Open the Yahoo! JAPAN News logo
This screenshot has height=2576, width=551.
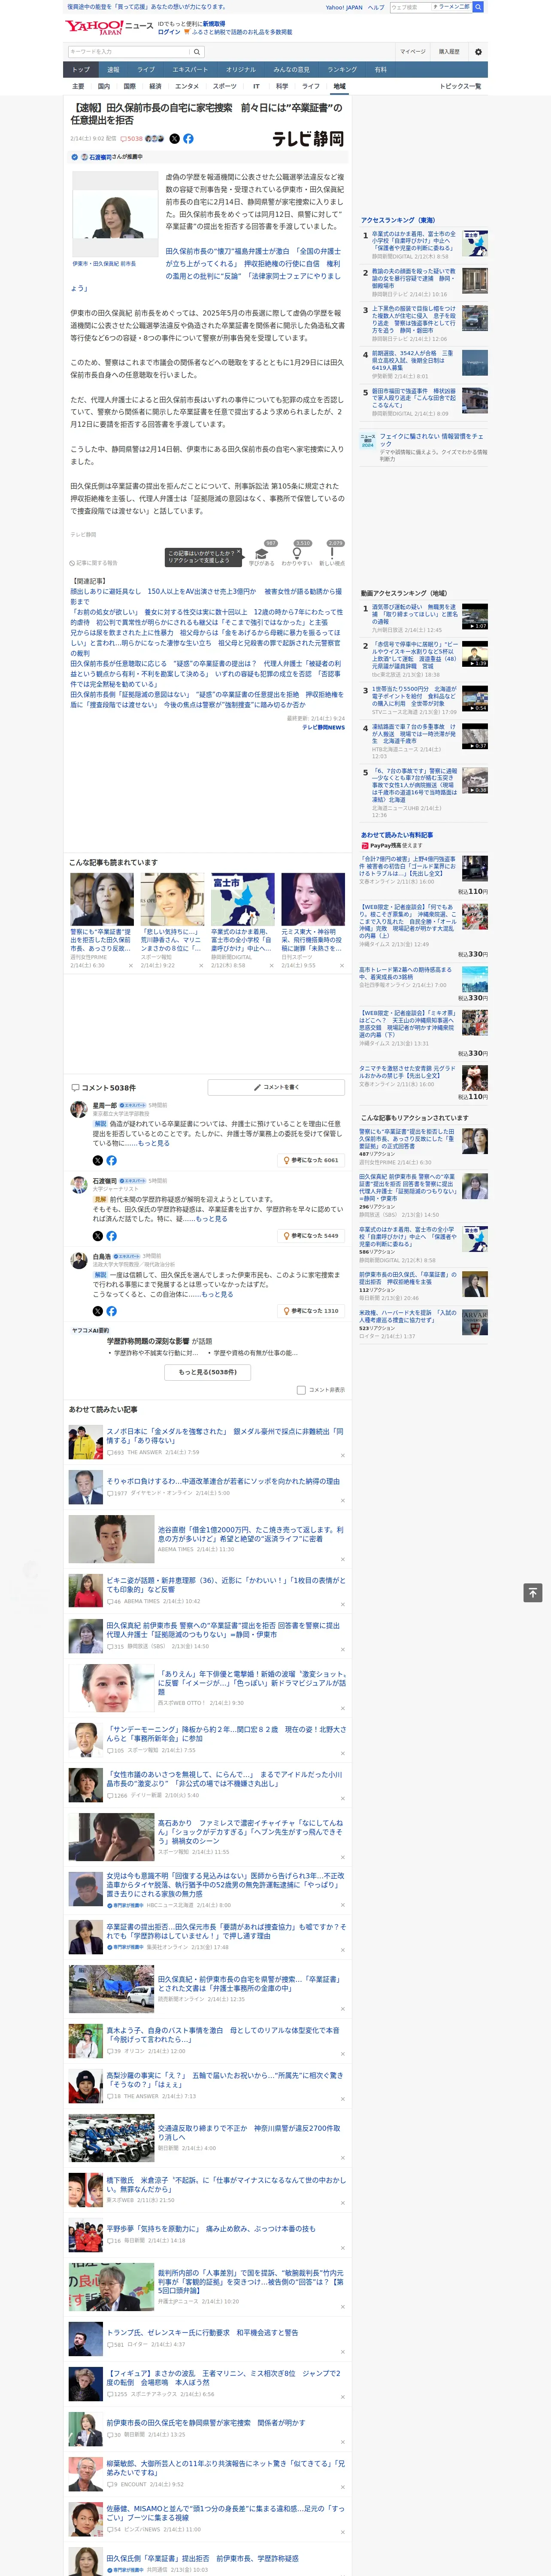click(x=109, y=27)
